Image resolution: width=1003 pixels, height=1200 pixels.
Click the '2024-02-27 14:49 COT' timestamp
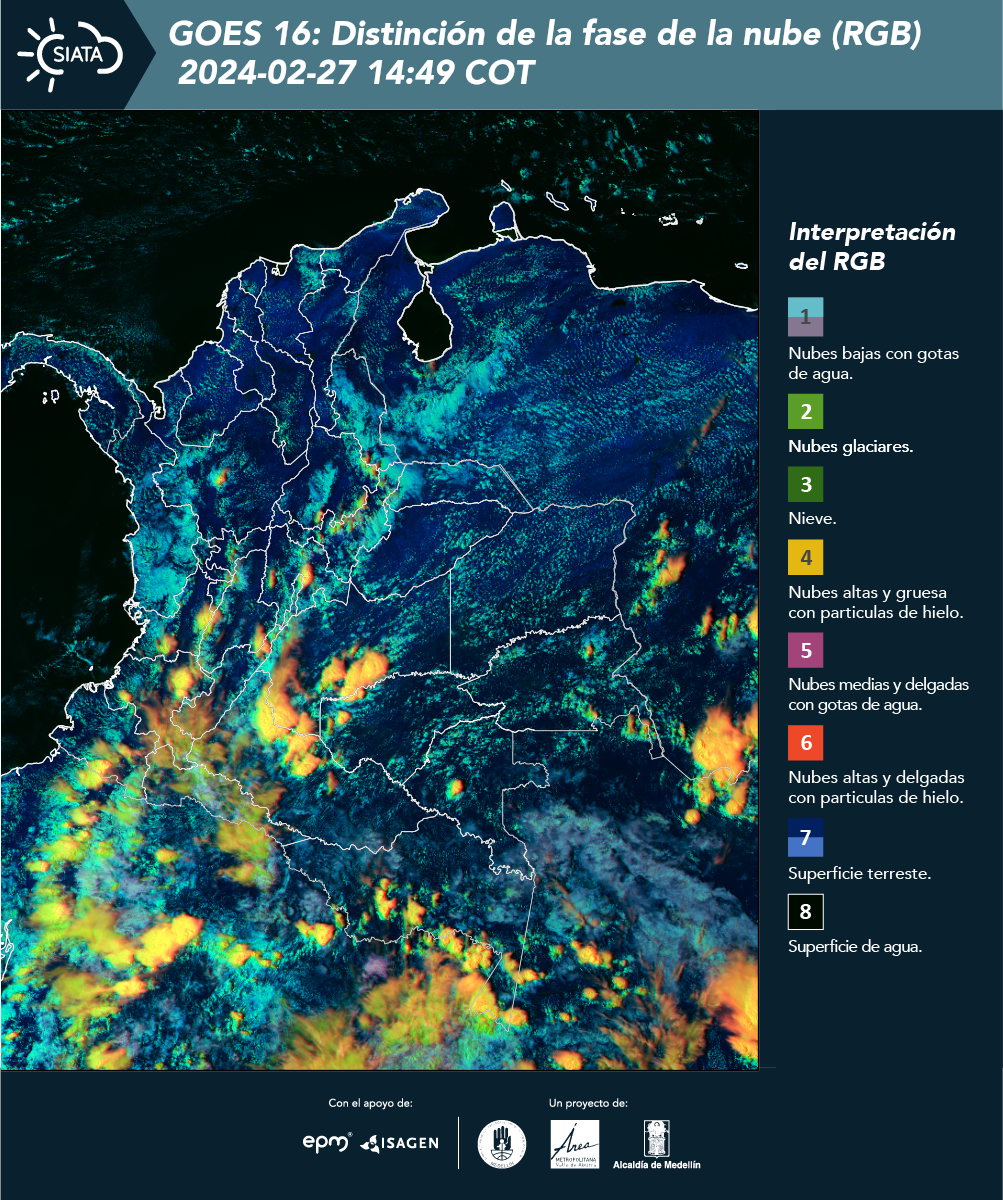coord(357,72)
